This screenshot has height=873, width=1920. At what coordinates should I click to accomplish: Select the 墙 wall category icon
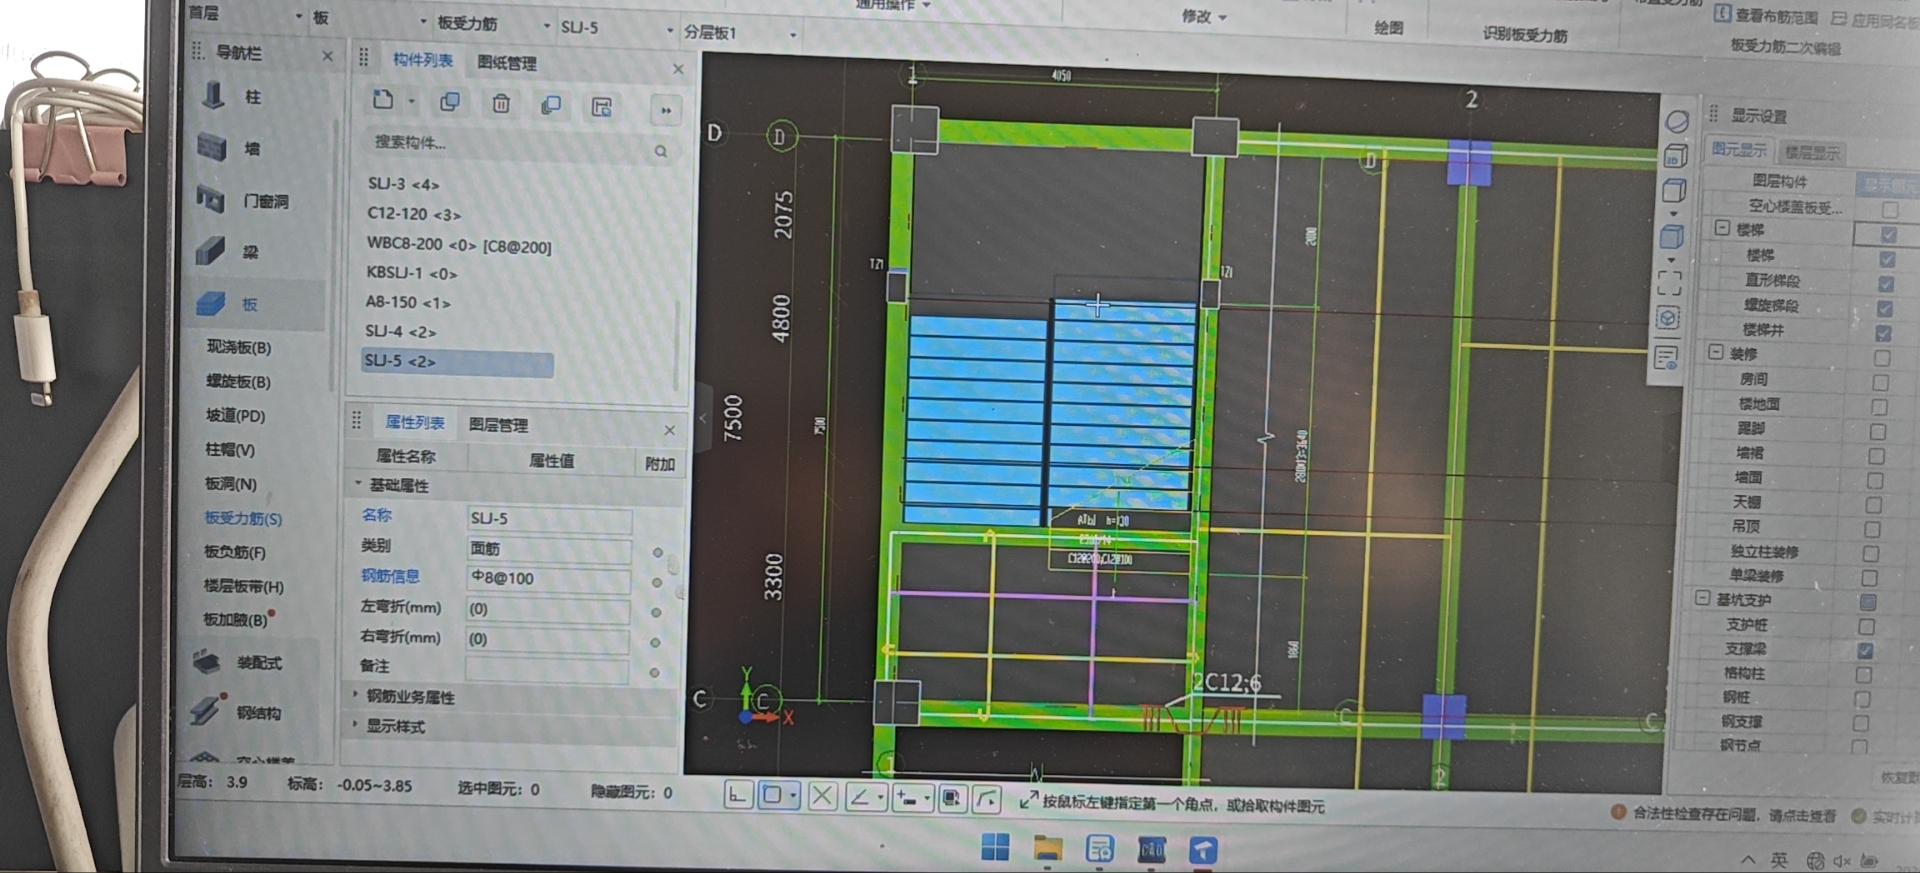pos(212,148)
